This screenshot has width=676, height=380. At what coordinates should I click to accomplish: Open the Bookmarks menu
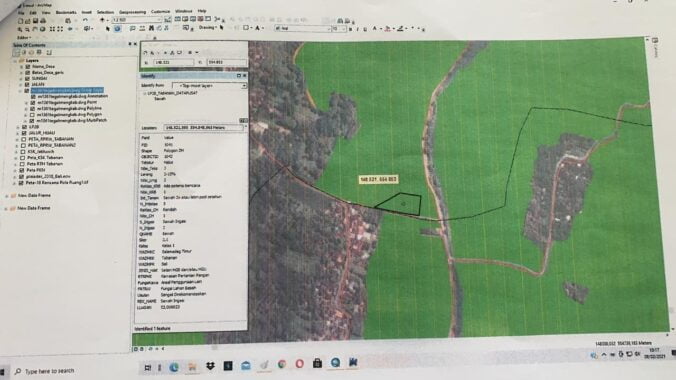[x=66, y=12]
